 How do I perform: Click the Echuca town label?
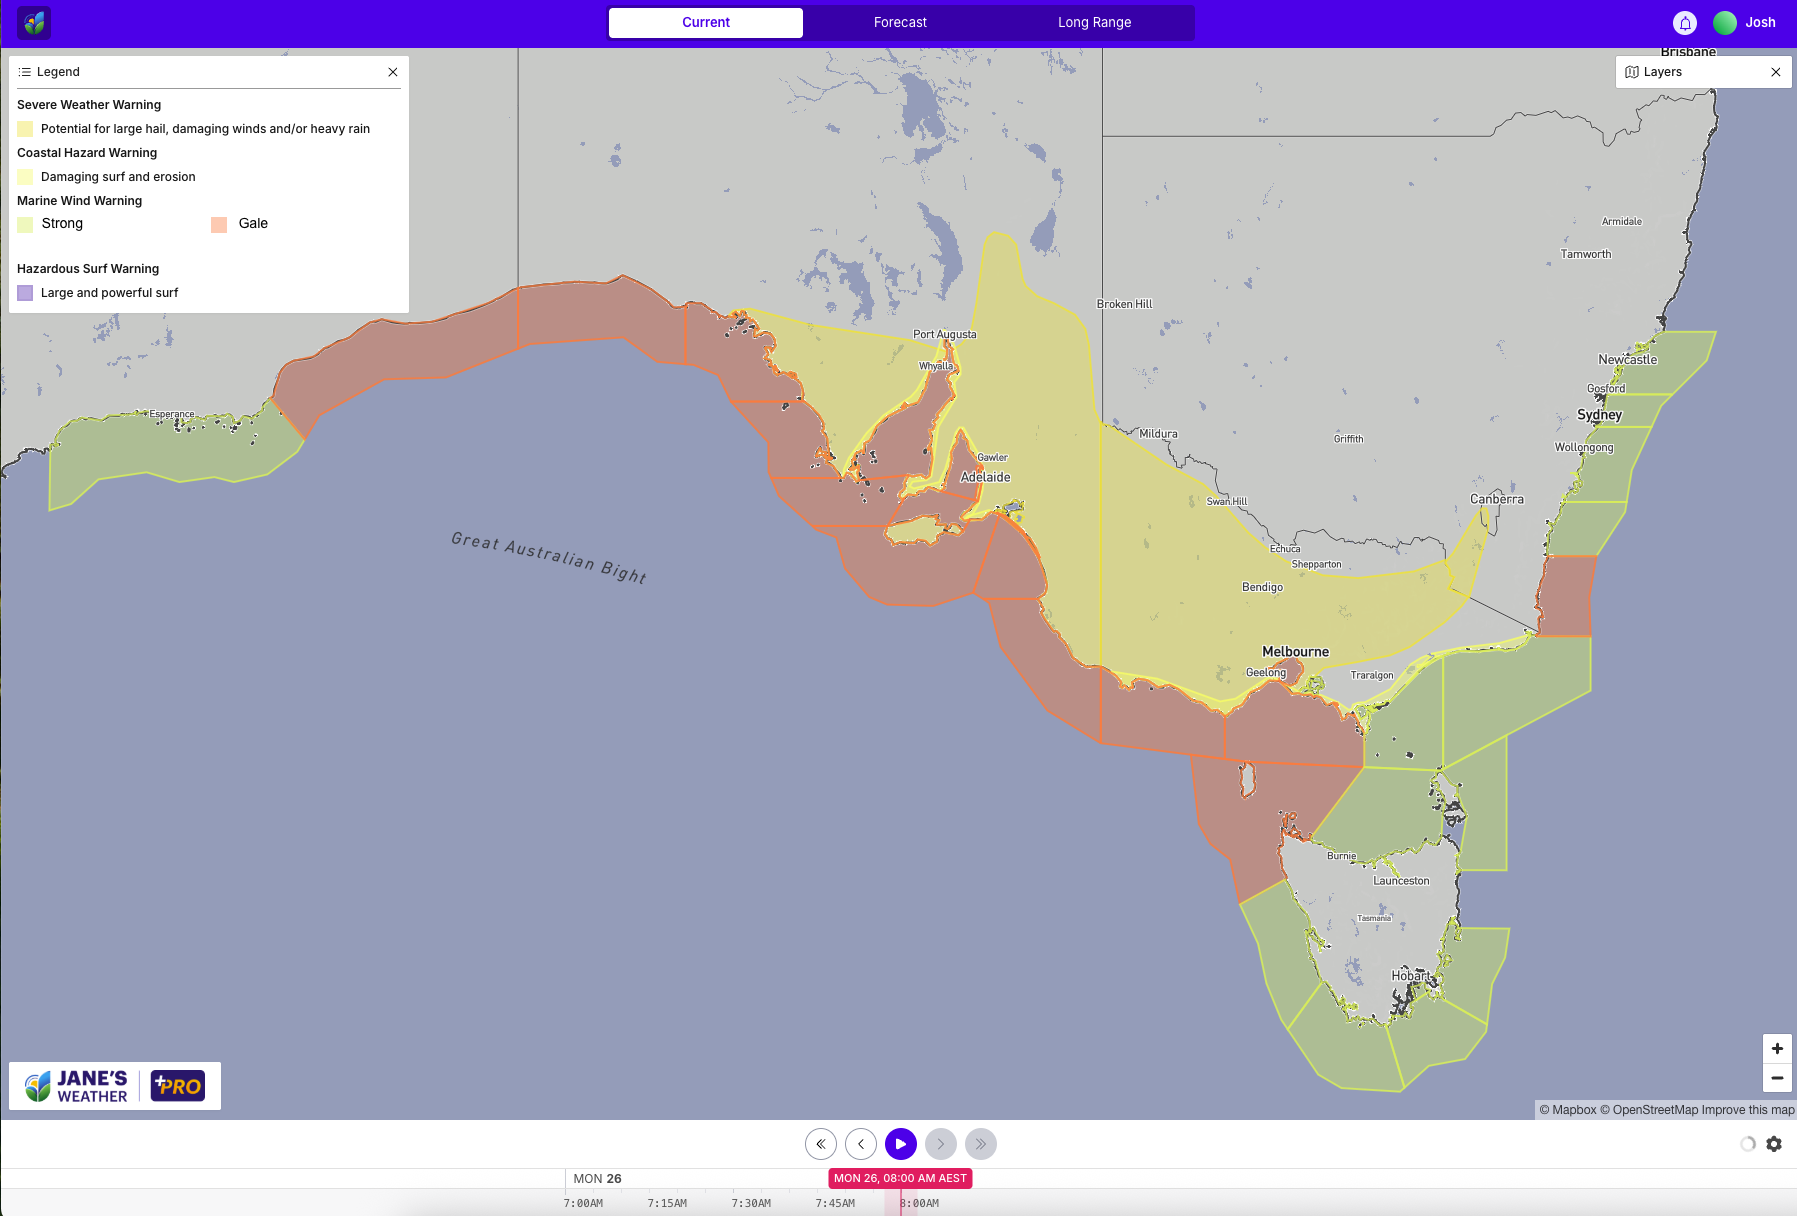[1285, 549]
